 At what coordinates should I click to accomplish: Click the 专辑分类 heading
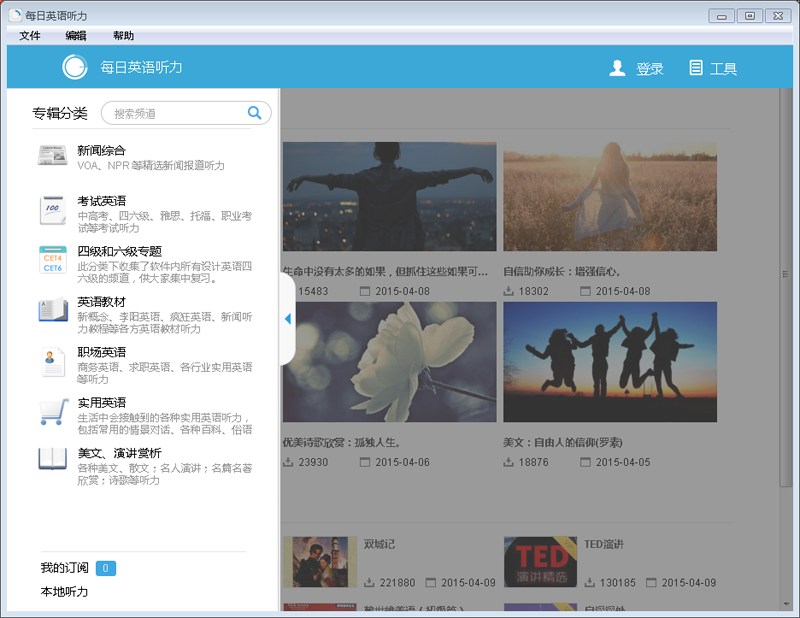pyautogui.click(x=60, y=113)
